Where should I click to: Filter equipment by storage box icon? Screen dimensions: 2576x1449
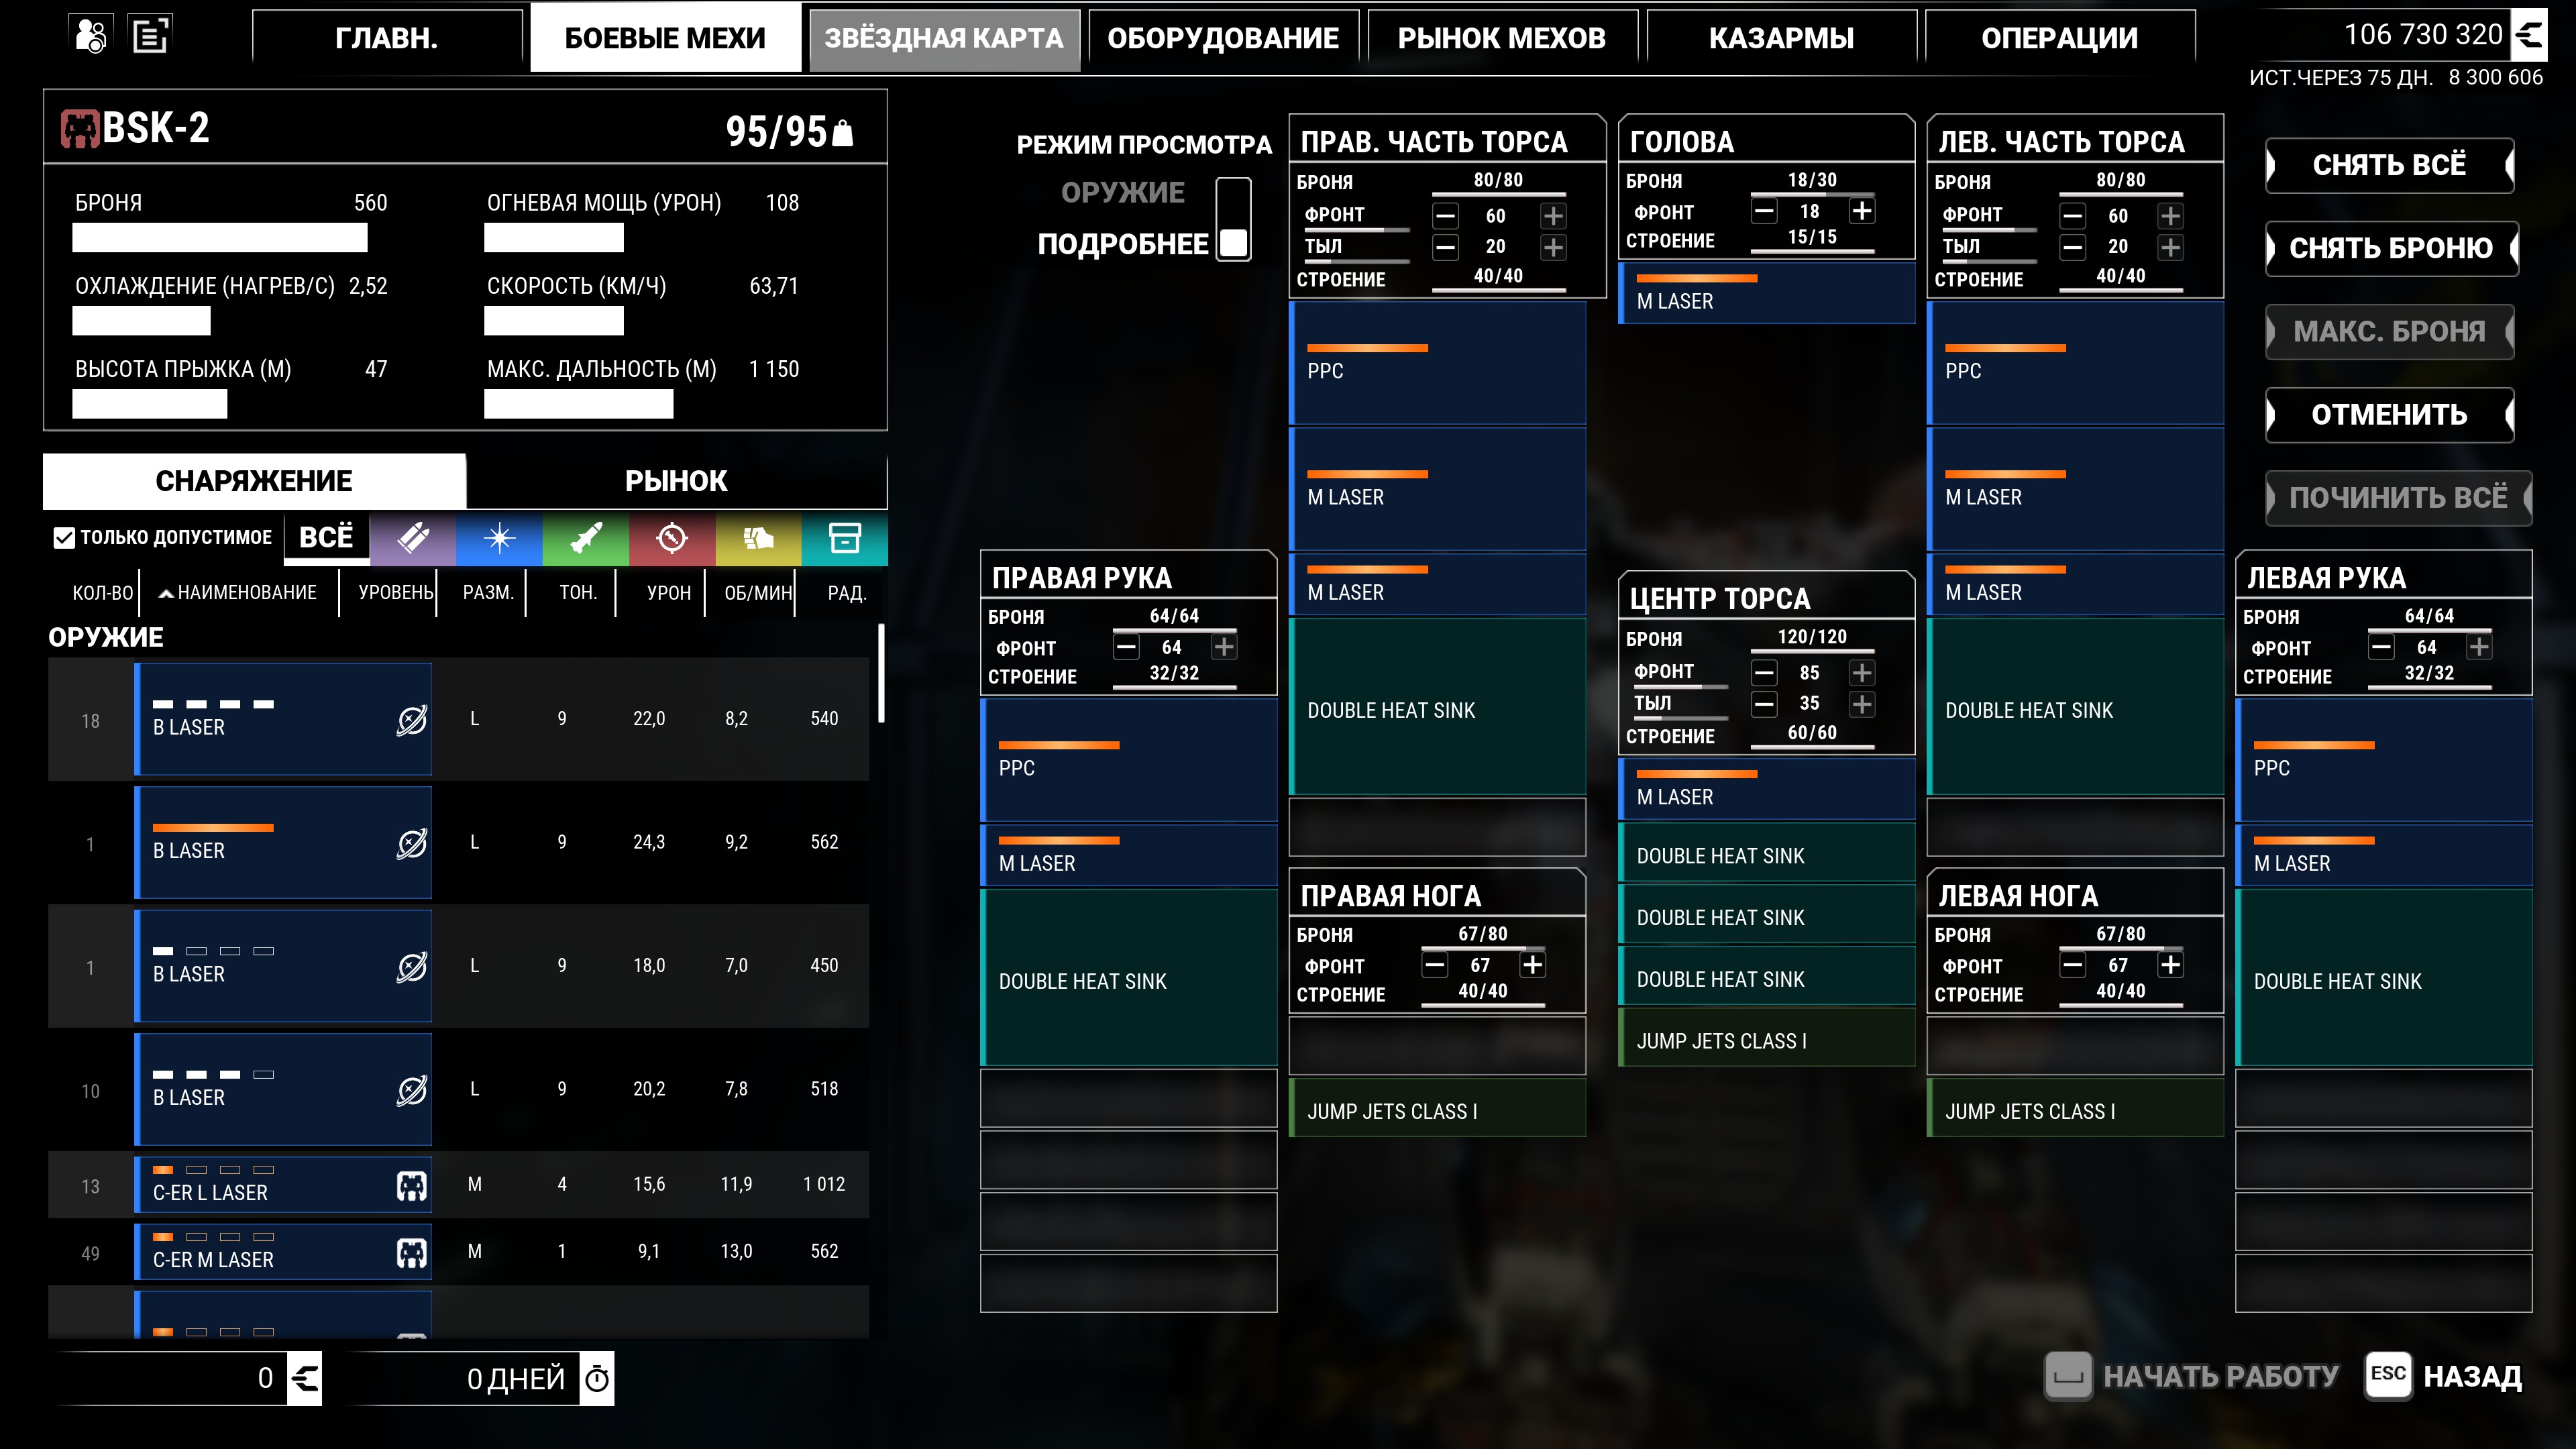tap(845, 538)
